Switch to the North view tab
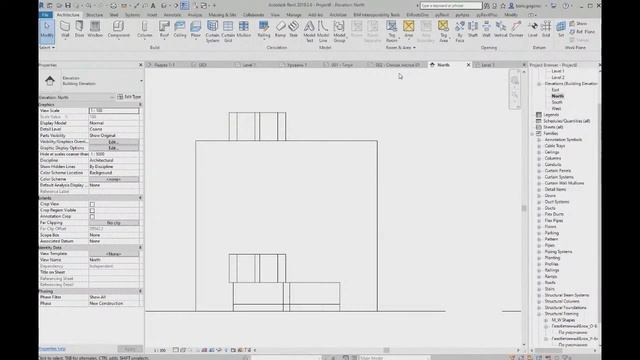Screen dimensions: 640x360 pos(443,65)
